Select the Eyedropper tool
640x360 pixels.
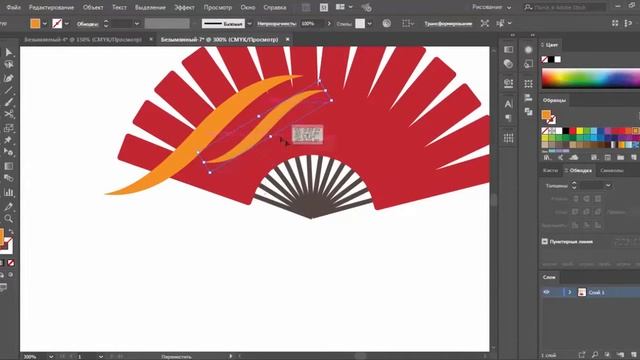click(x=8, y=206)
